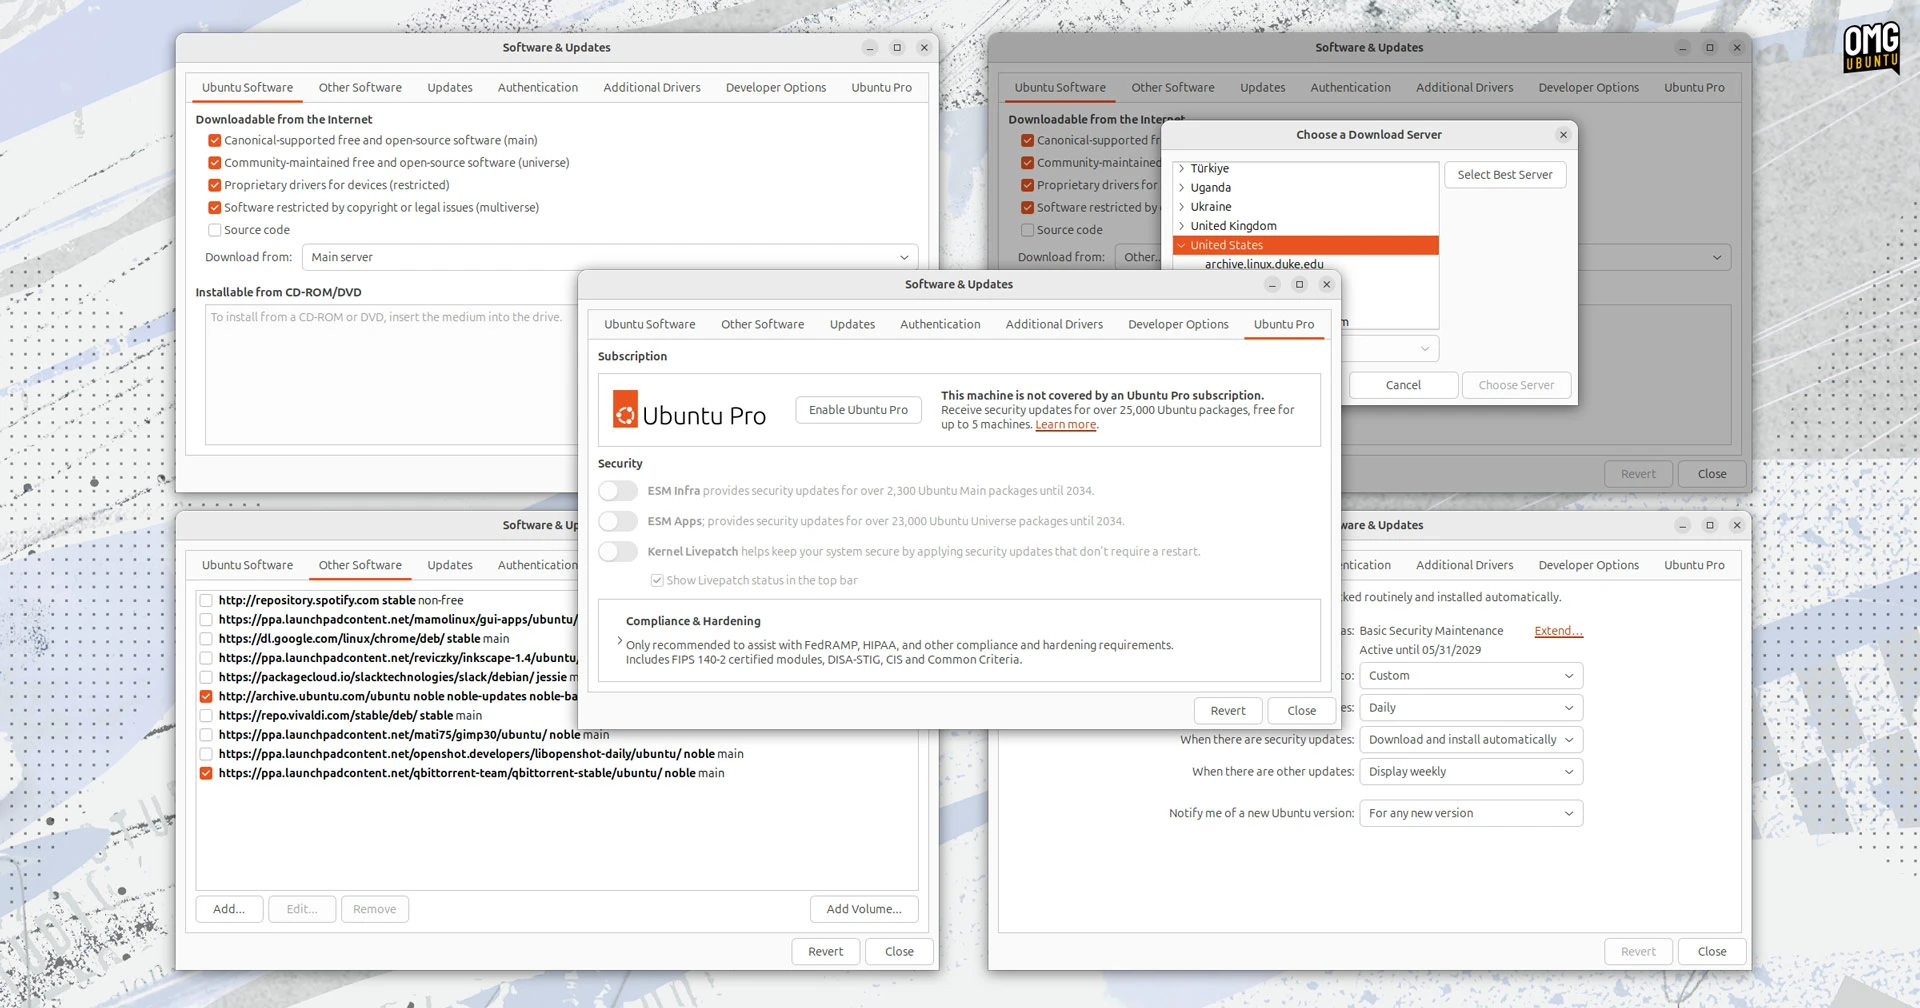The image size is (1920, 1008).
Task: Maximize the window showing Ubuntu Pro subscription
Action: coord(1299,285)
